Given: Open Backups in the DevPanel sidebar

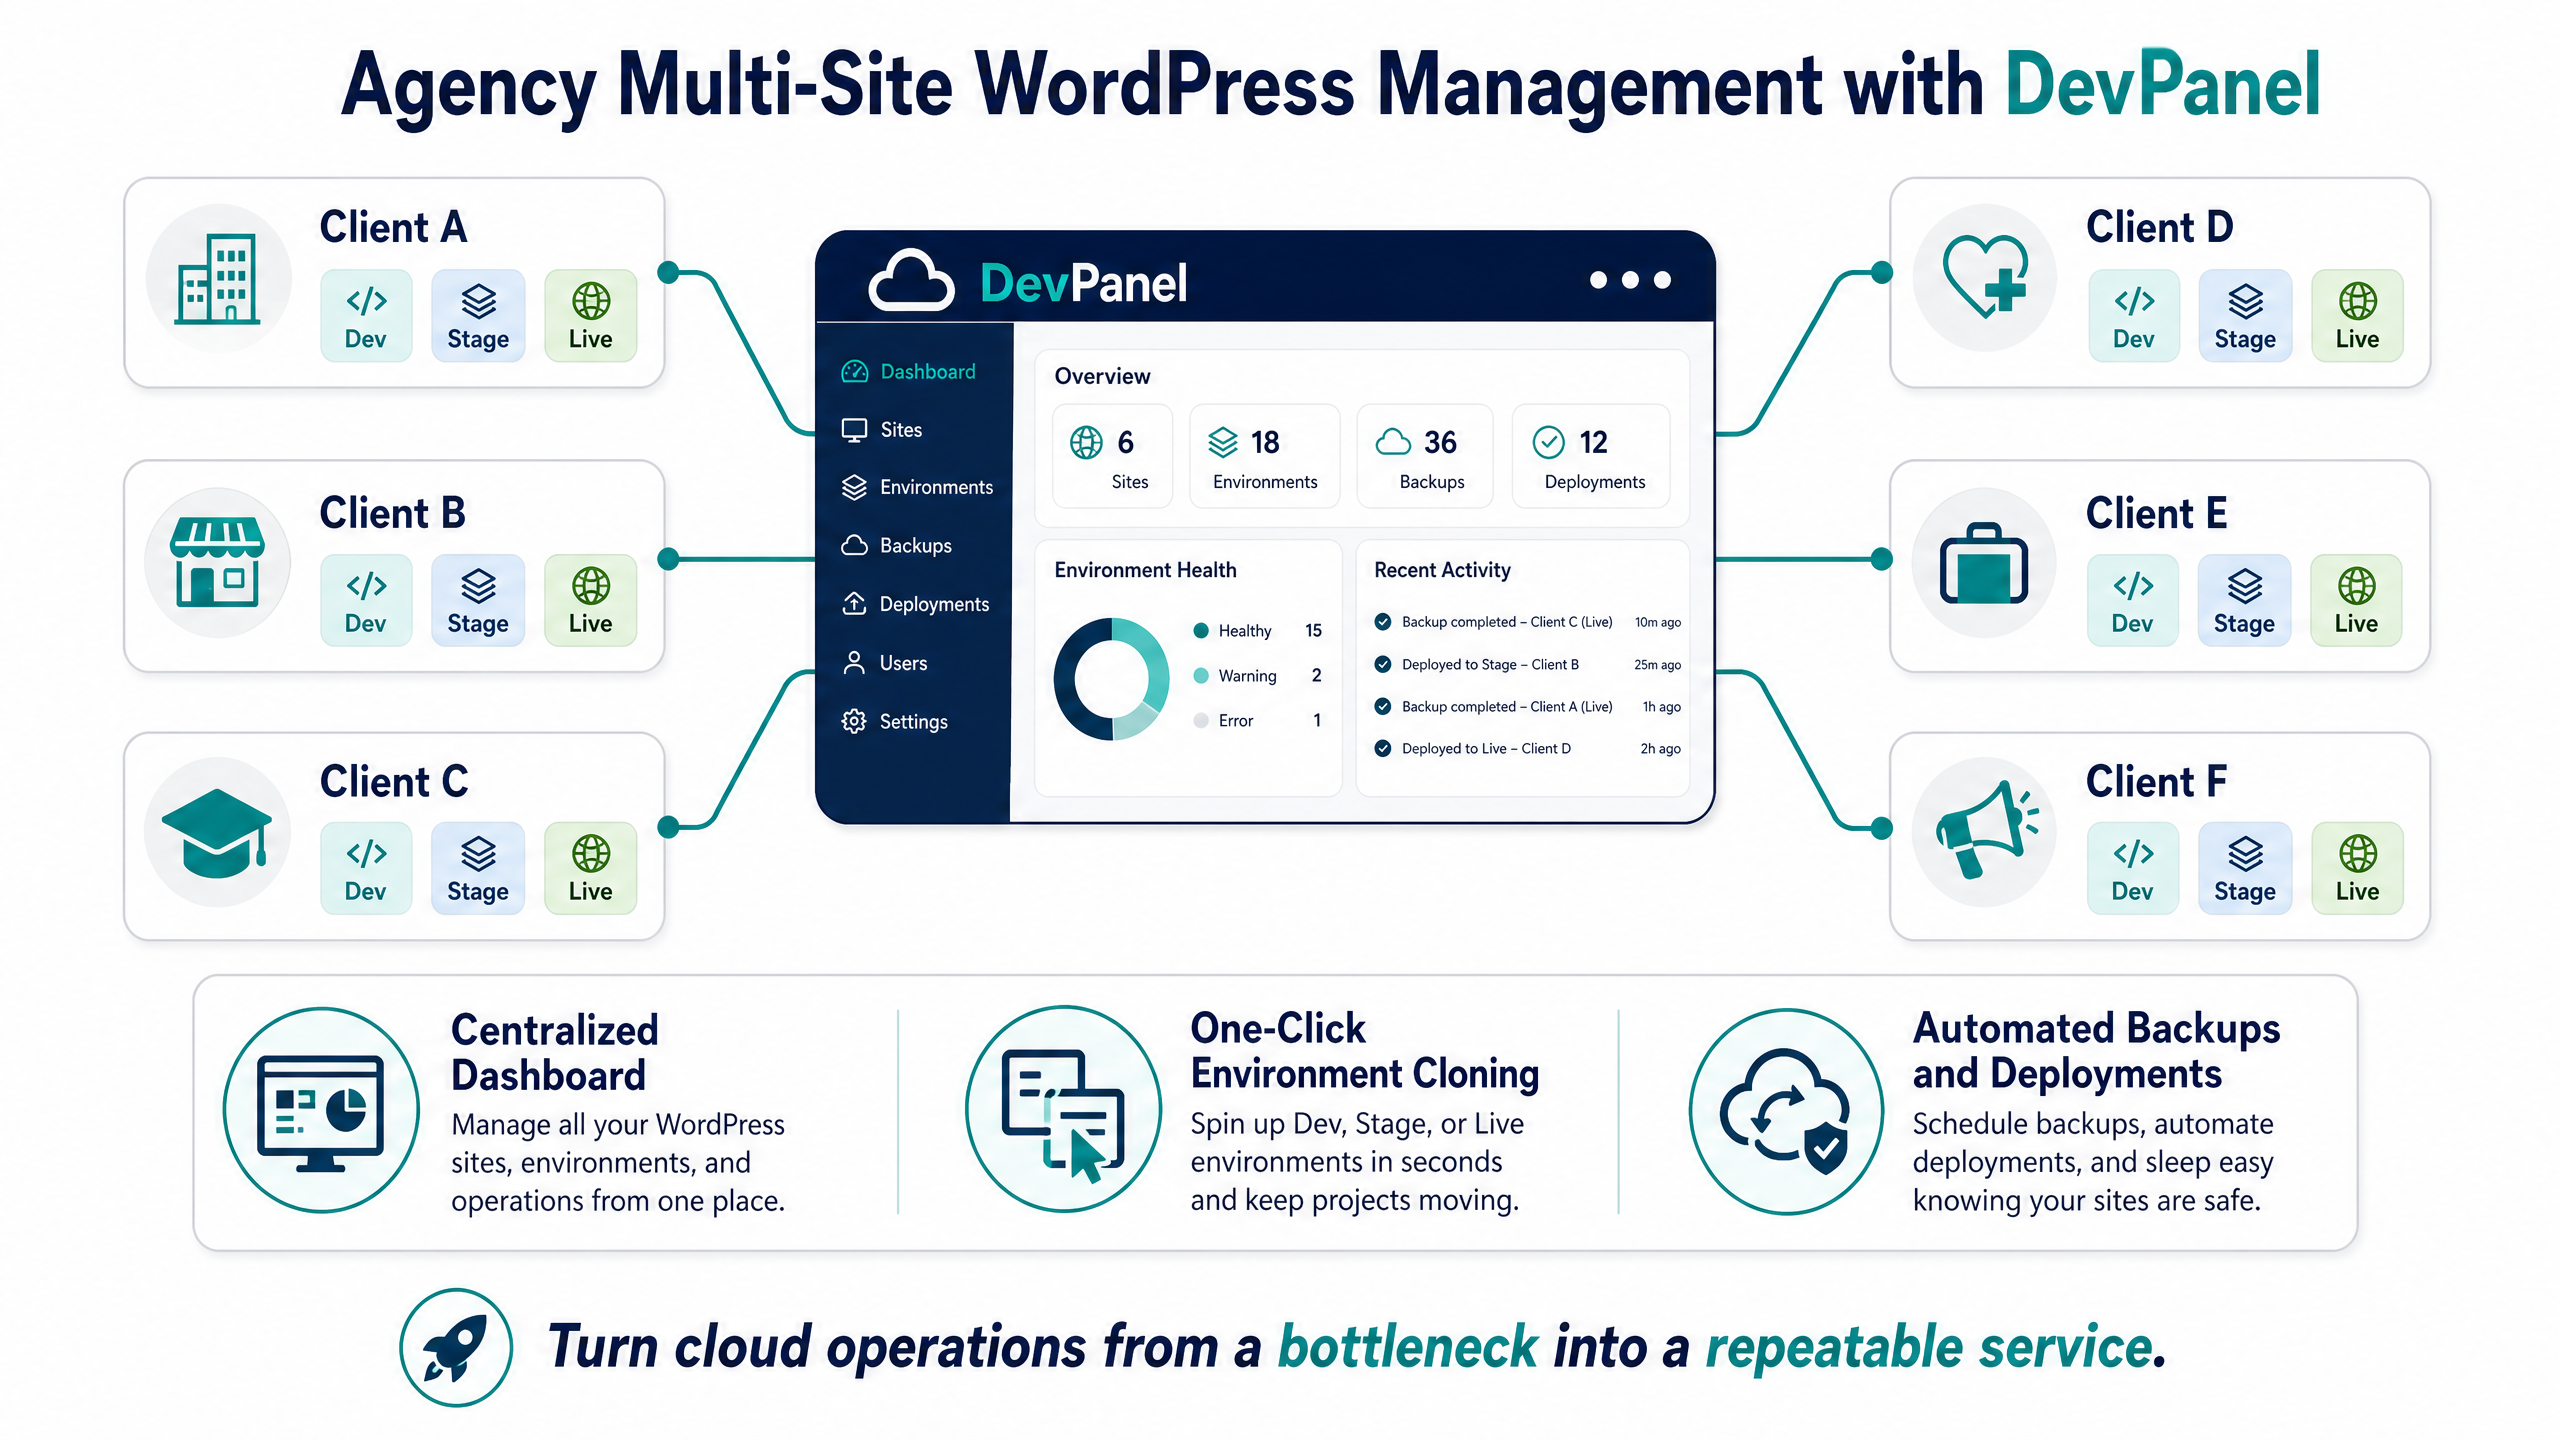Looking at the screenshot, I should point(896,545).
